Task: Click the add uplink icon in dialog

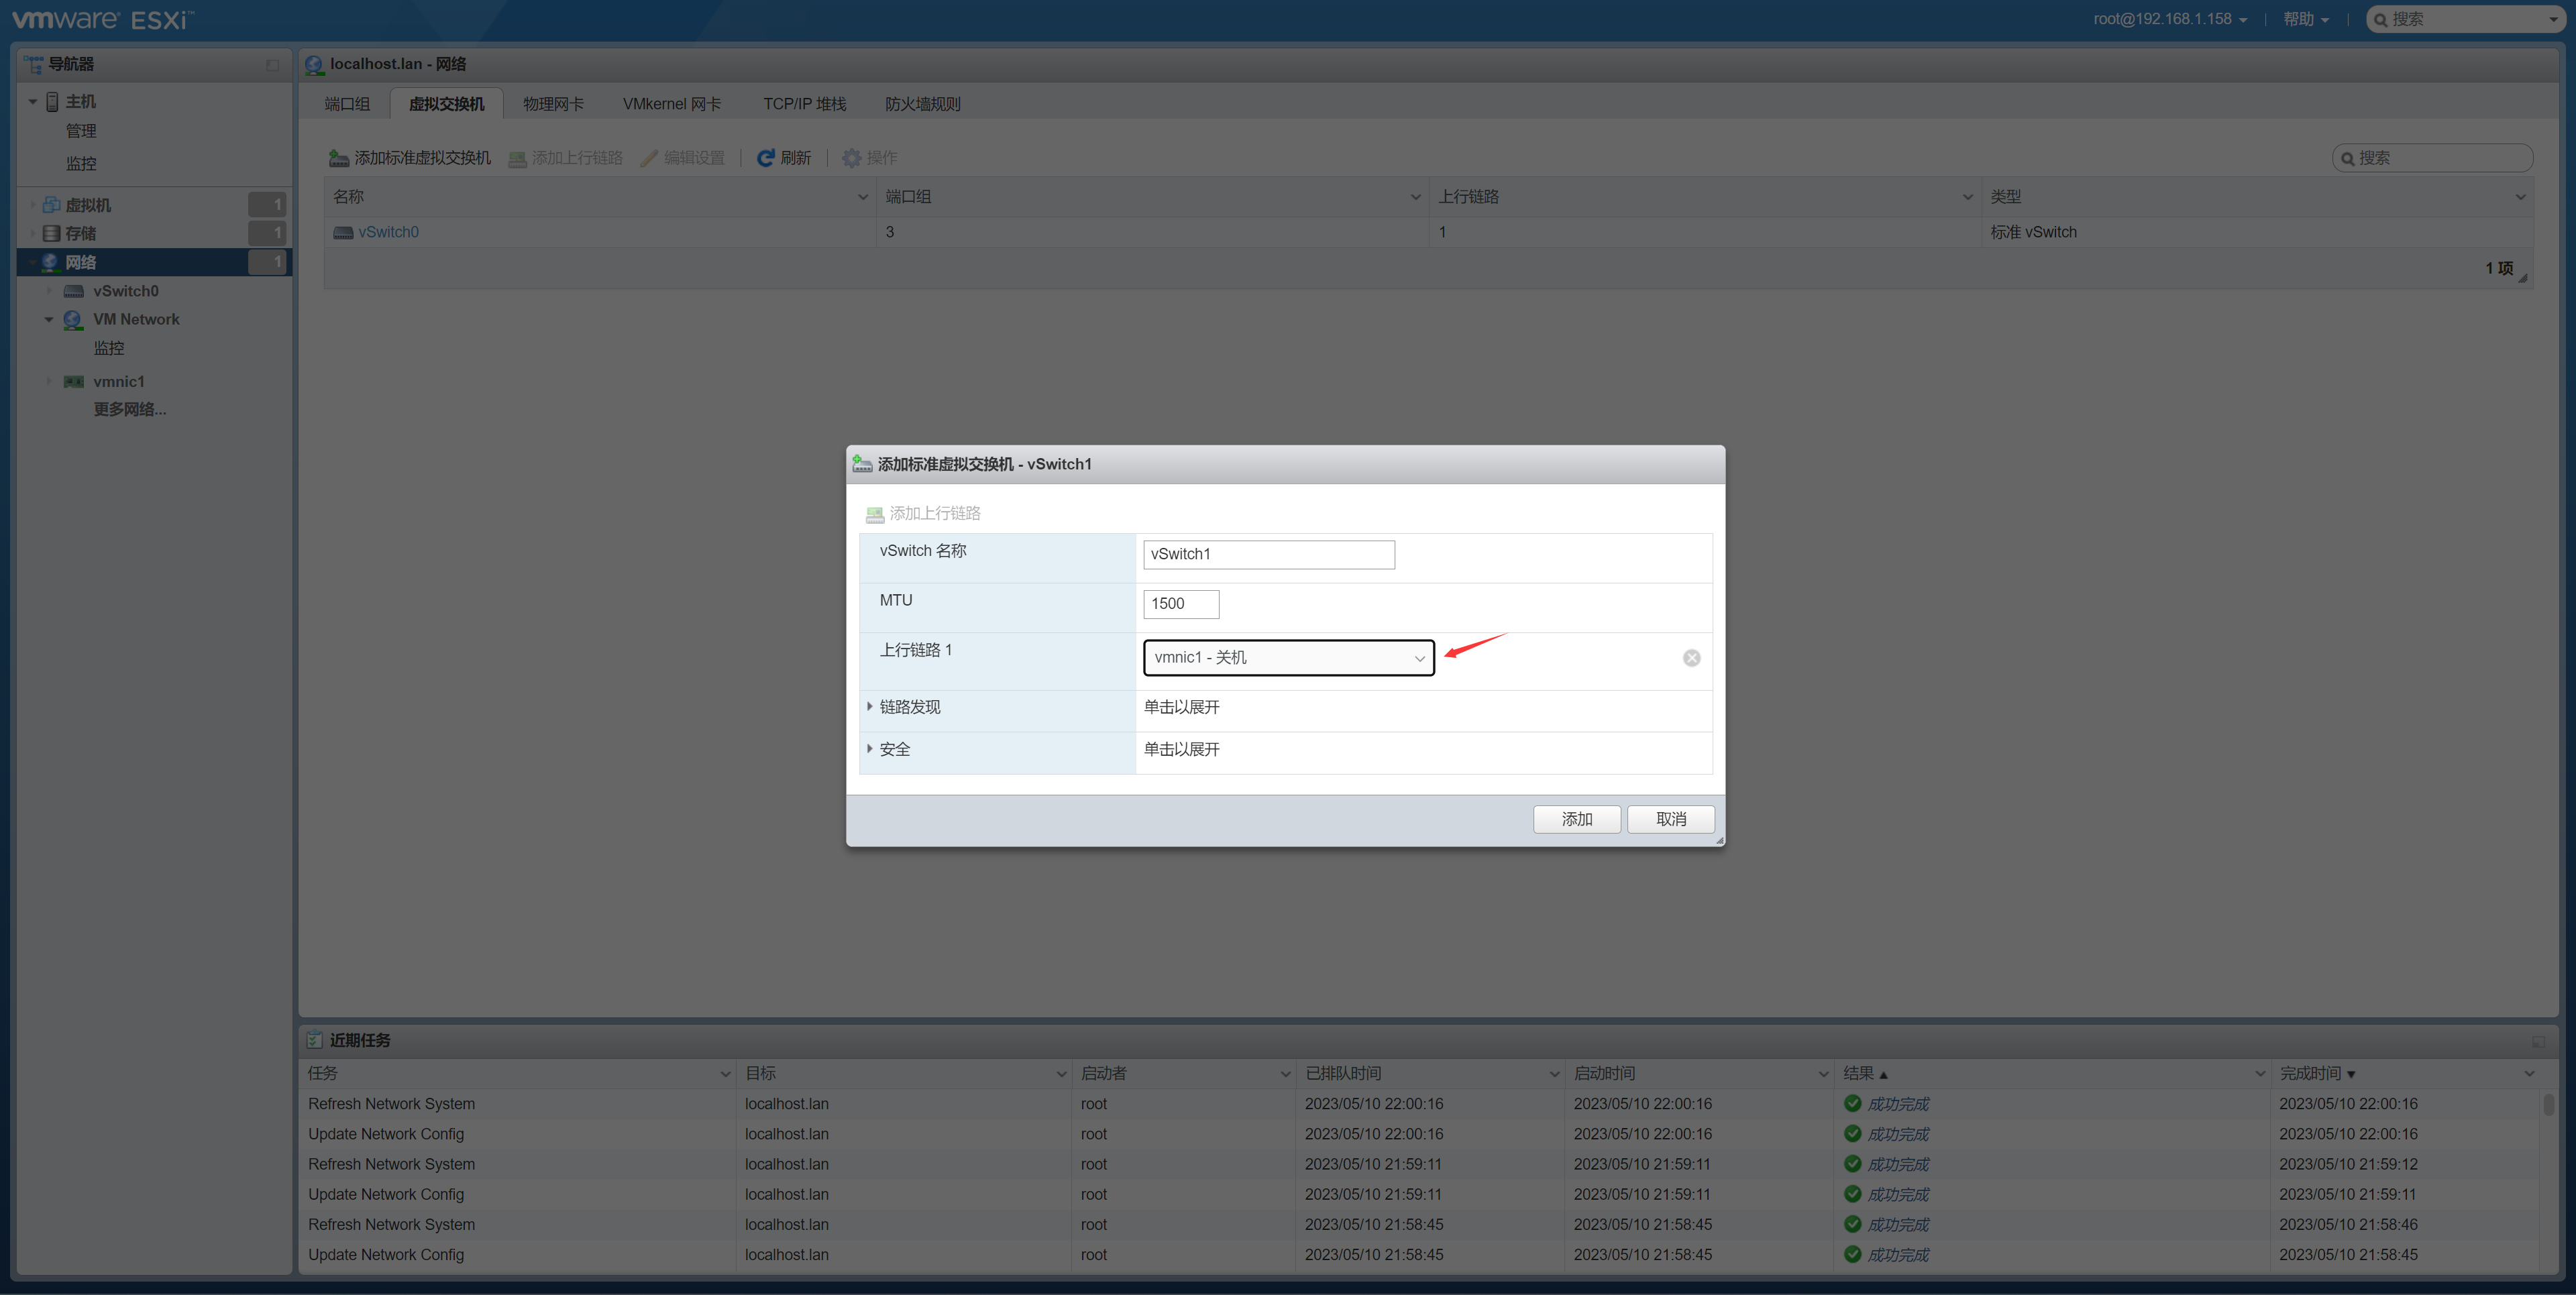Action: point(875,514)
